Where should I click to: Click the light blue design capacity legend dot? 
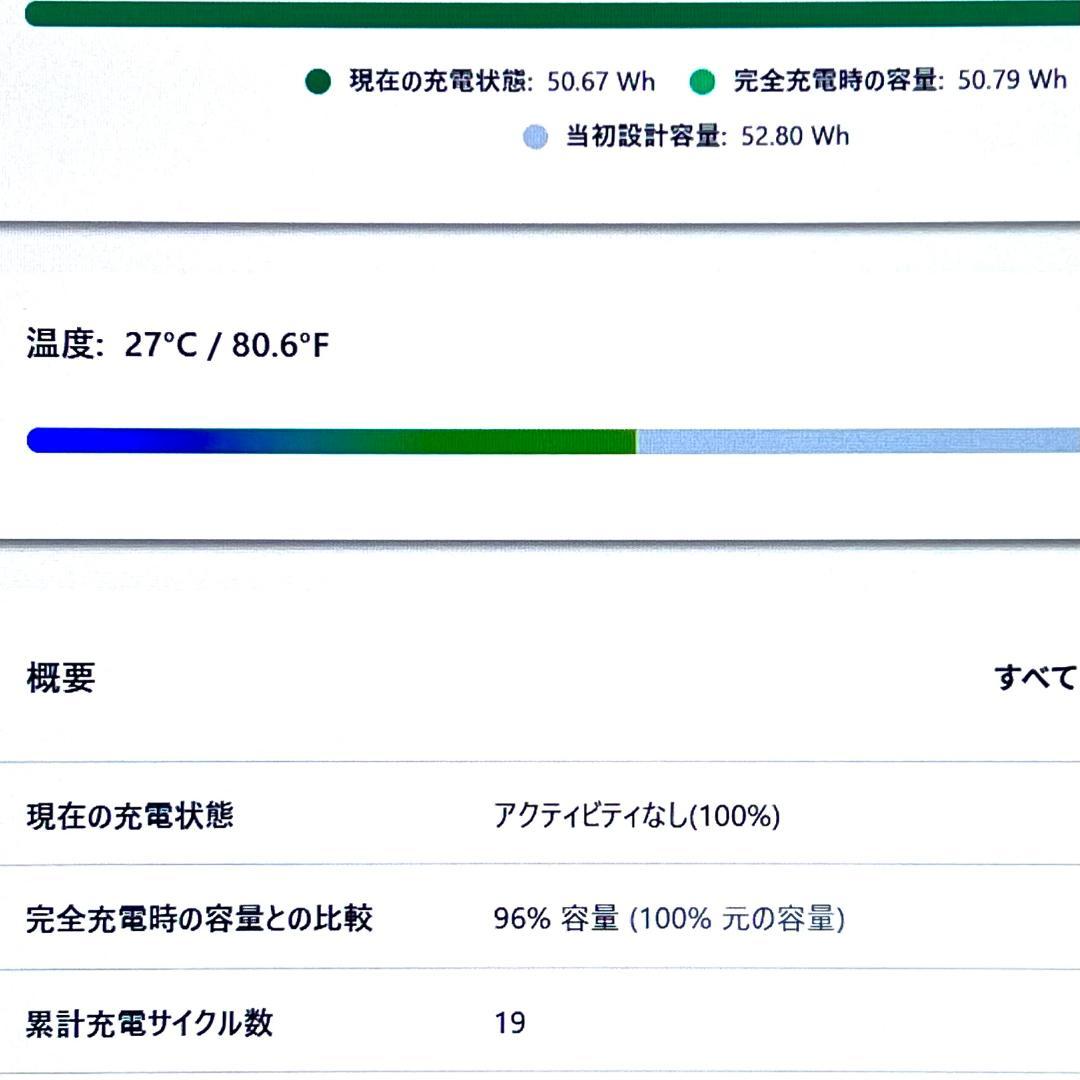534,136
